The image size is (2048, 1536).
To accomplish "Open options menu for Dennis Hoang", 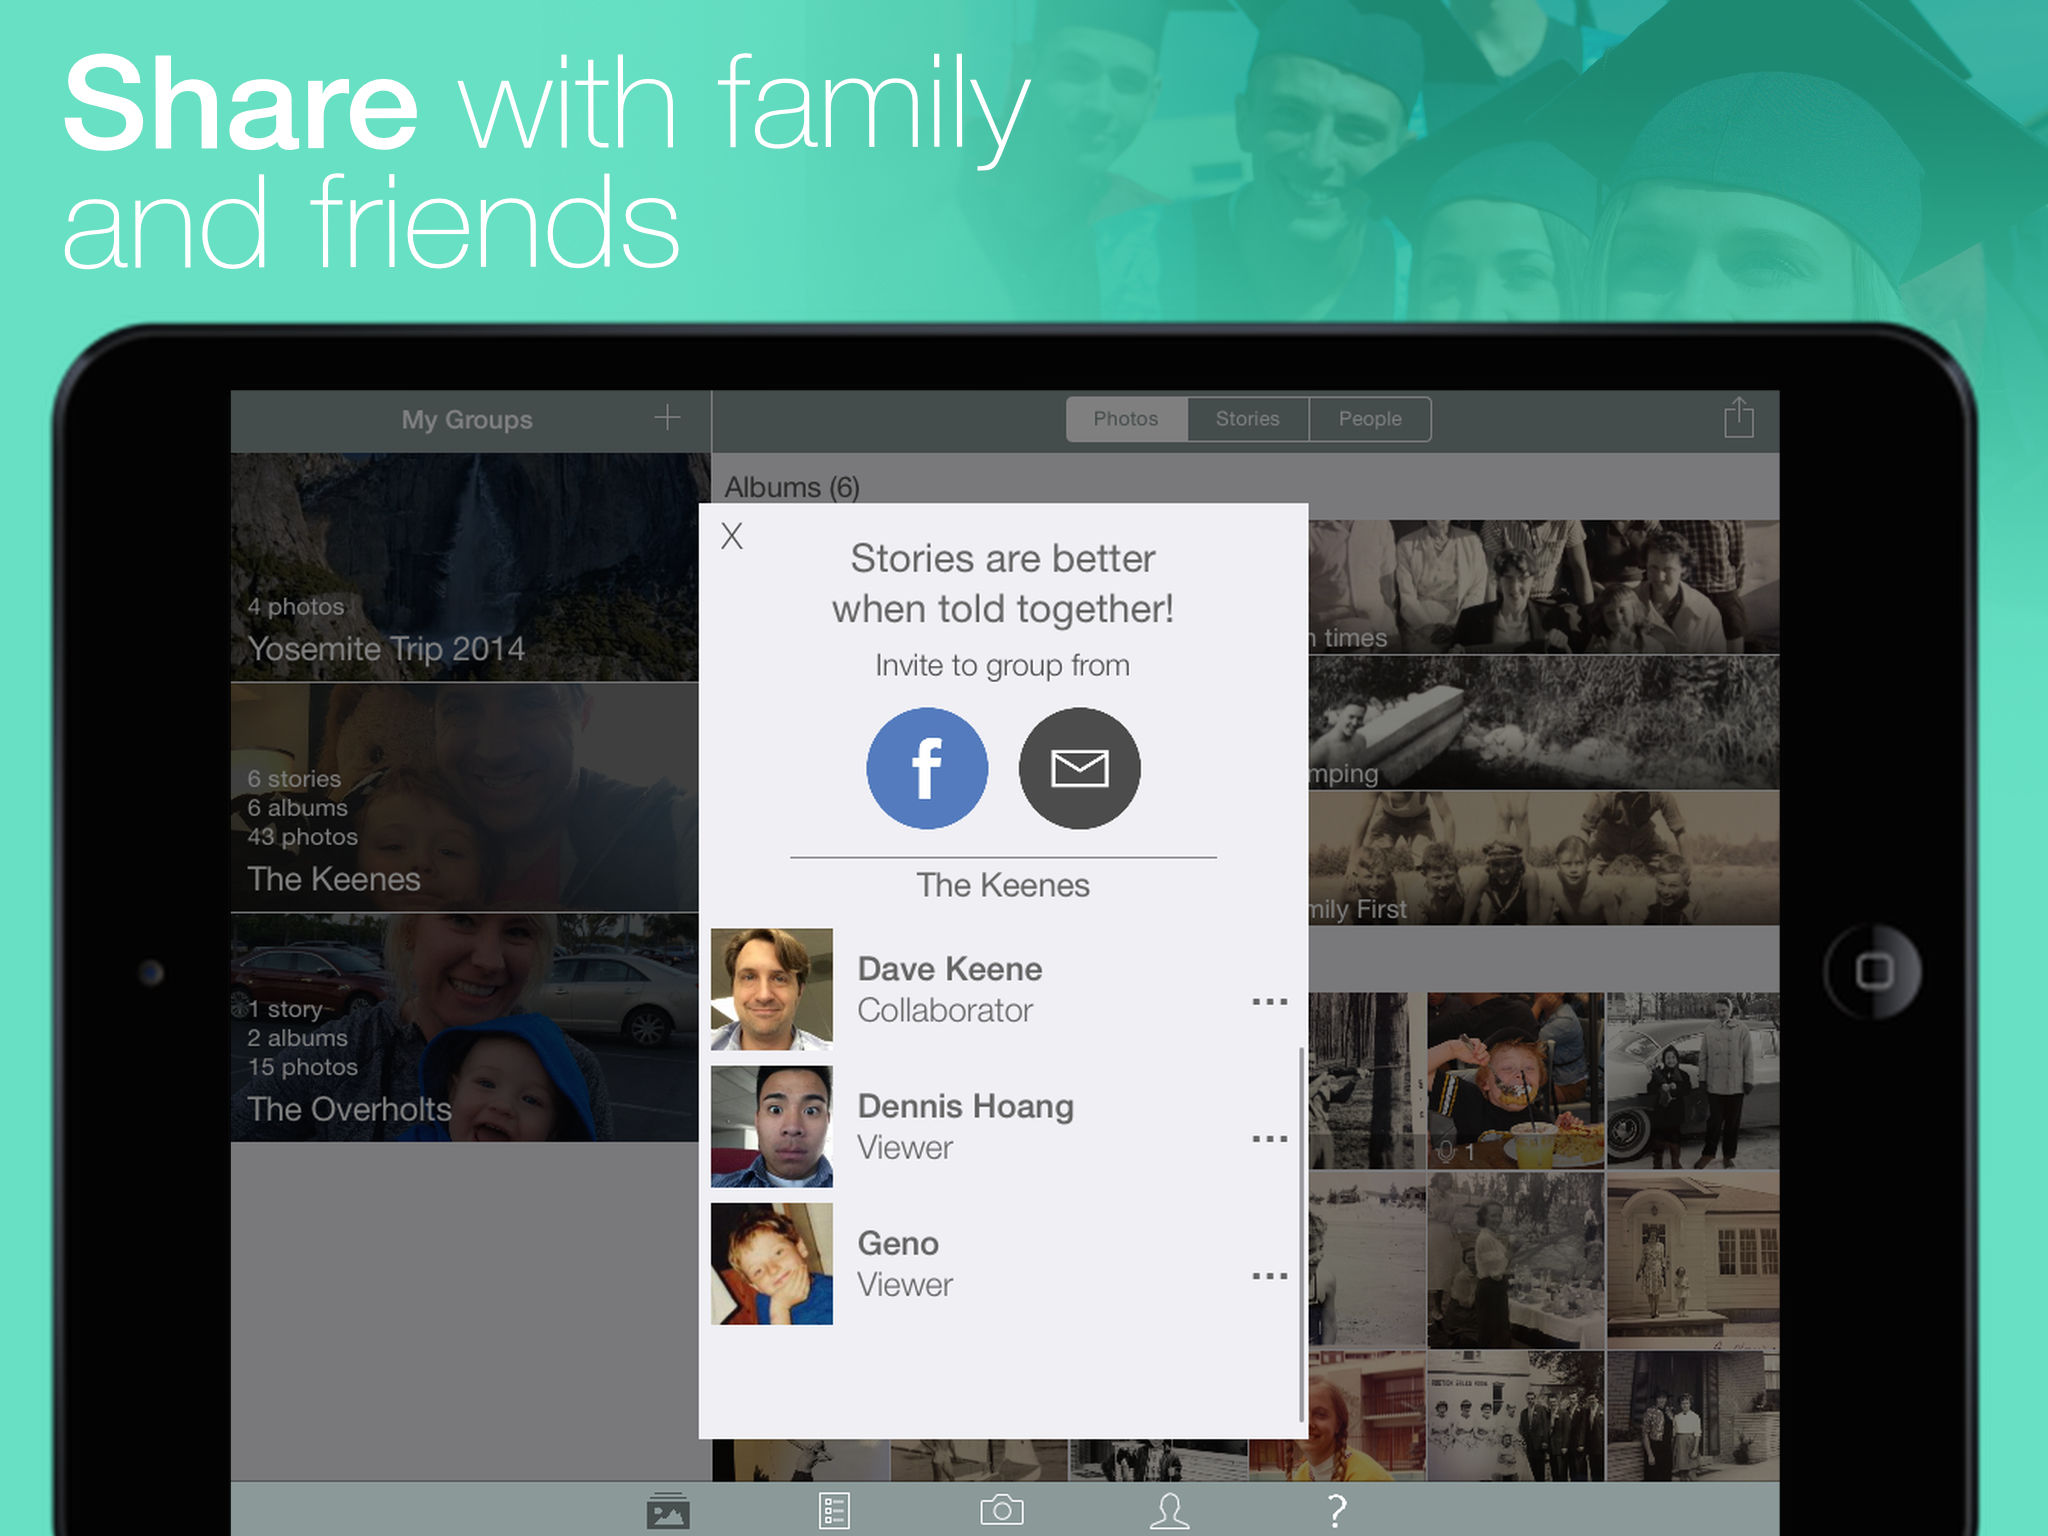I will tap(1269, 1138).
